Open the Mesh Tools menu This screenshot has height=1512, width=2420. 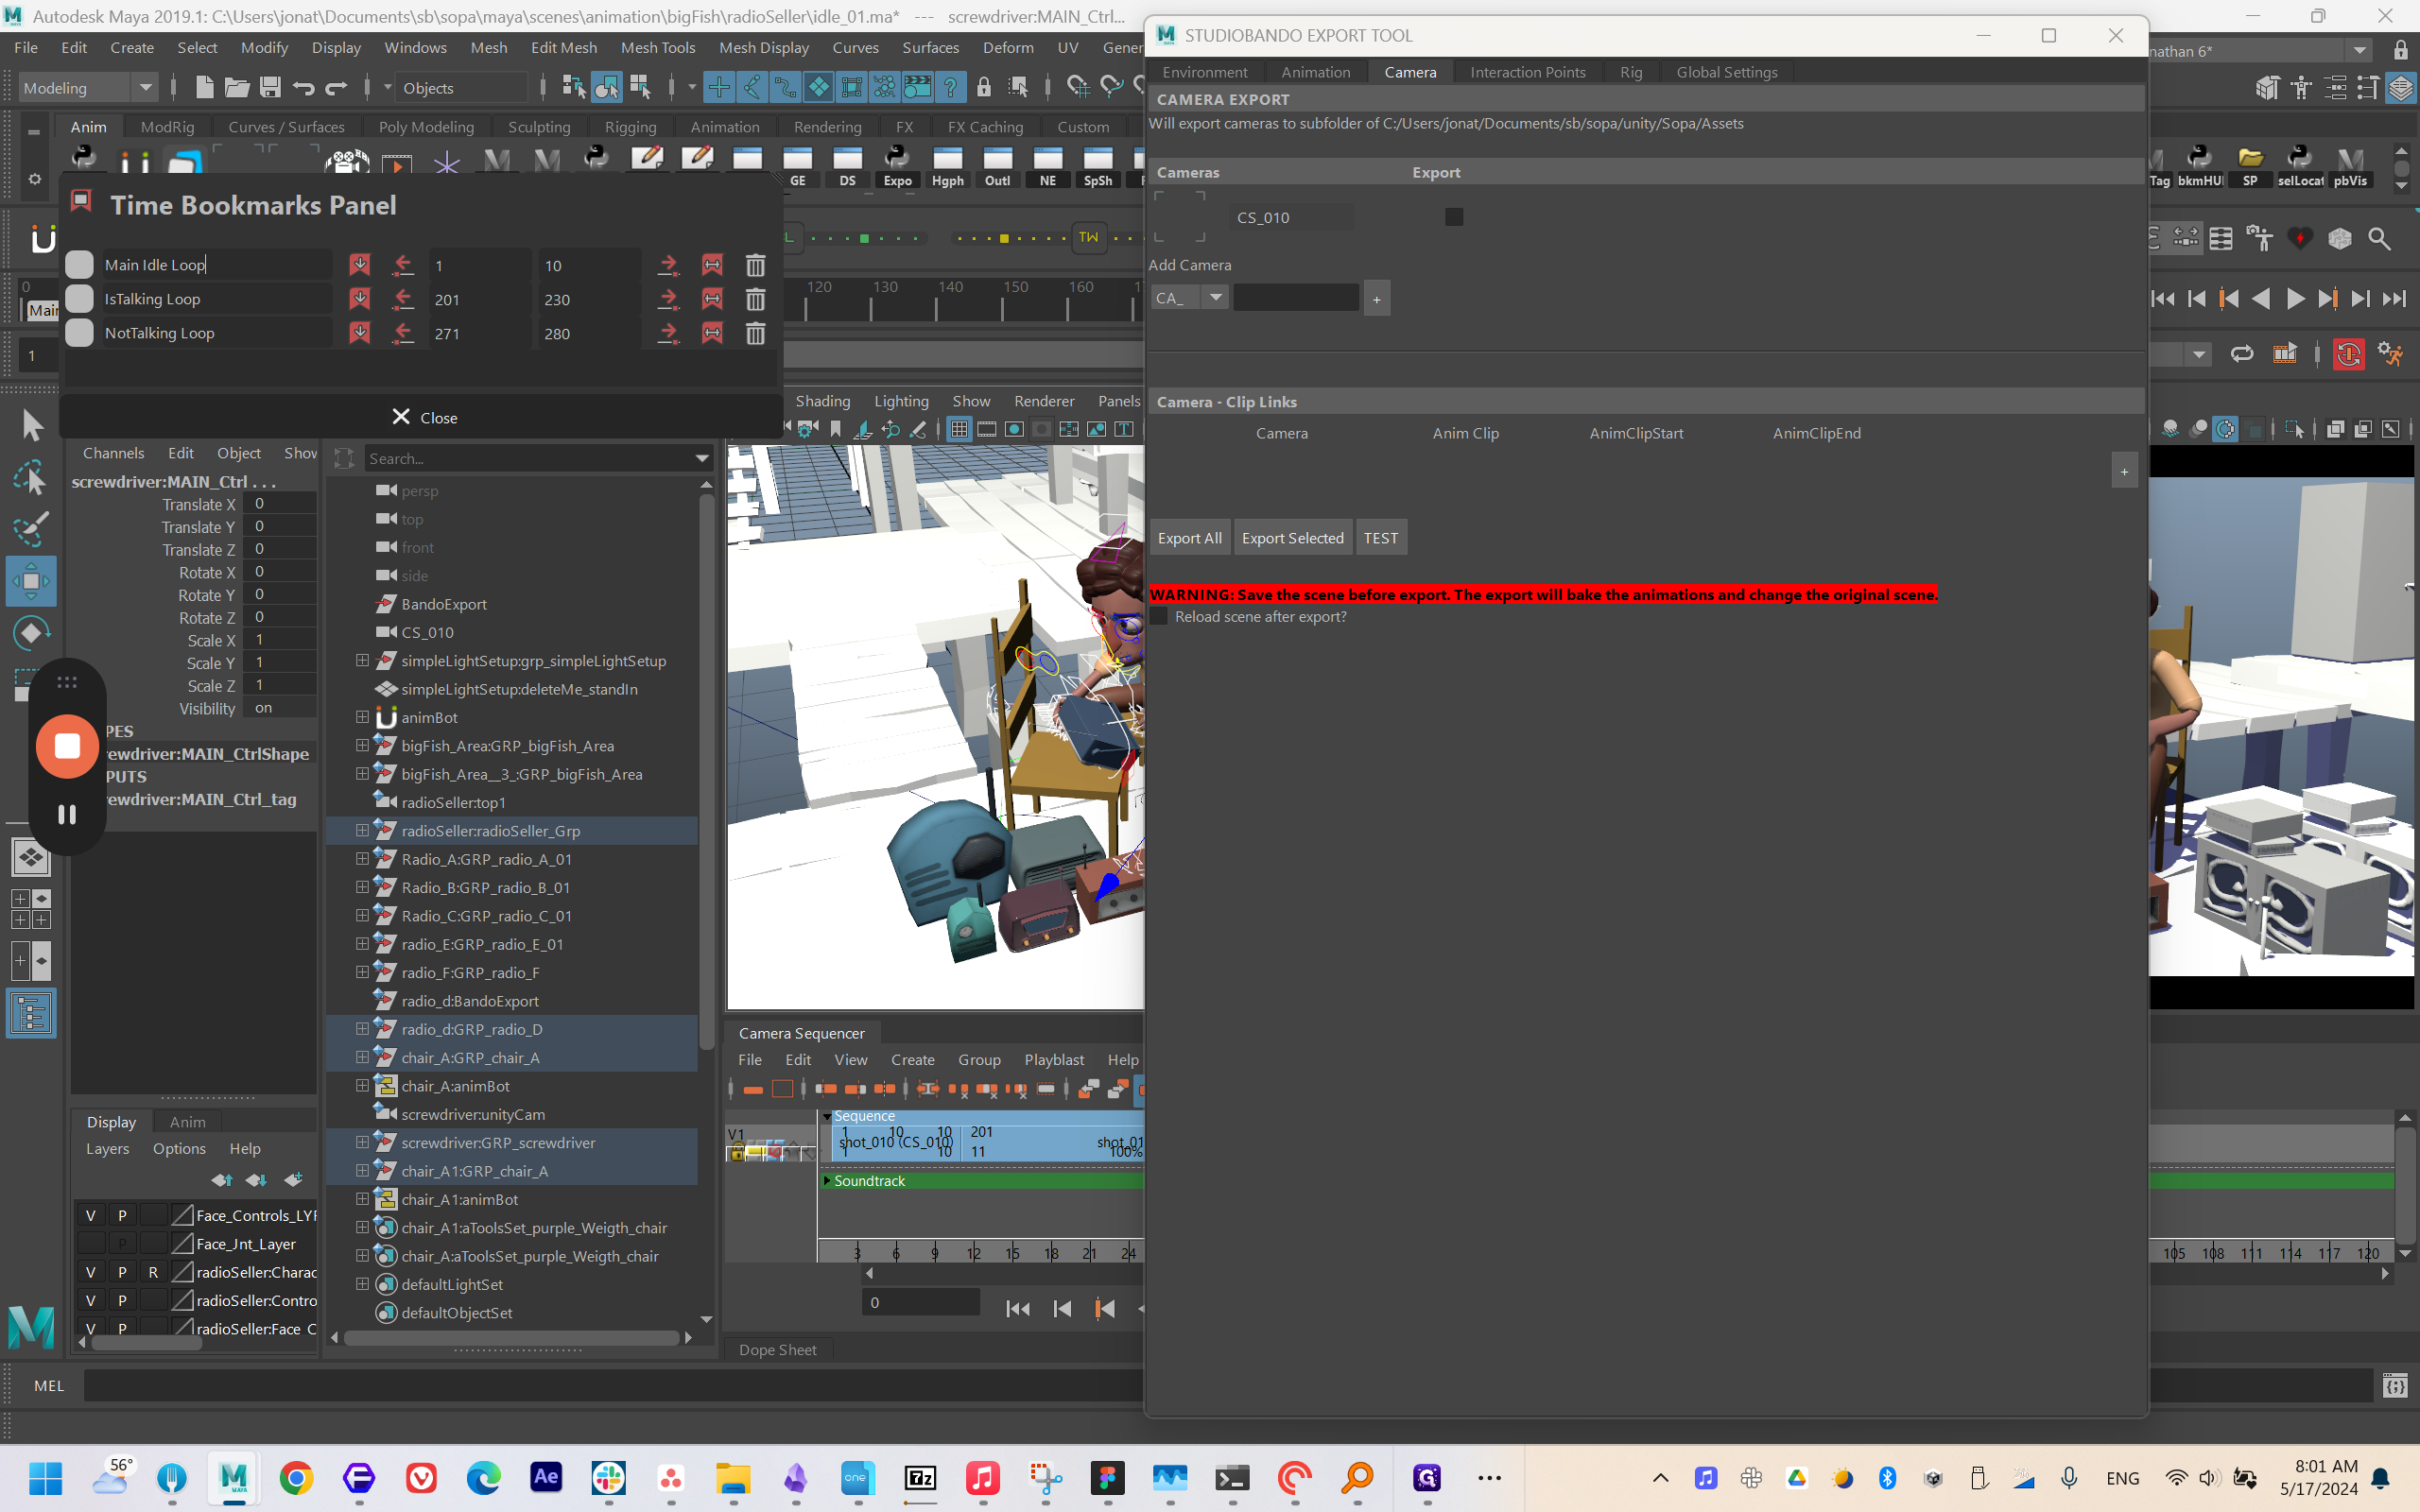657,47
